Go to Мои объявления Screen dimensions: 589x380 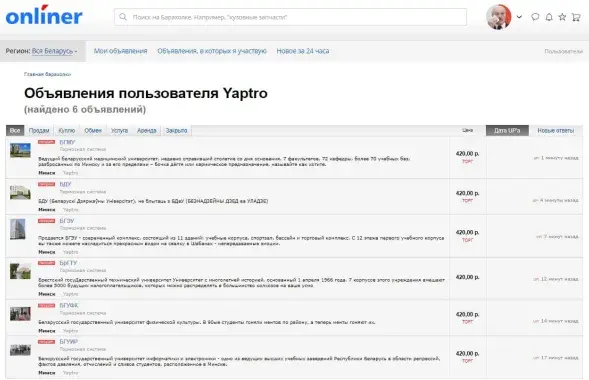pos(120,51)
